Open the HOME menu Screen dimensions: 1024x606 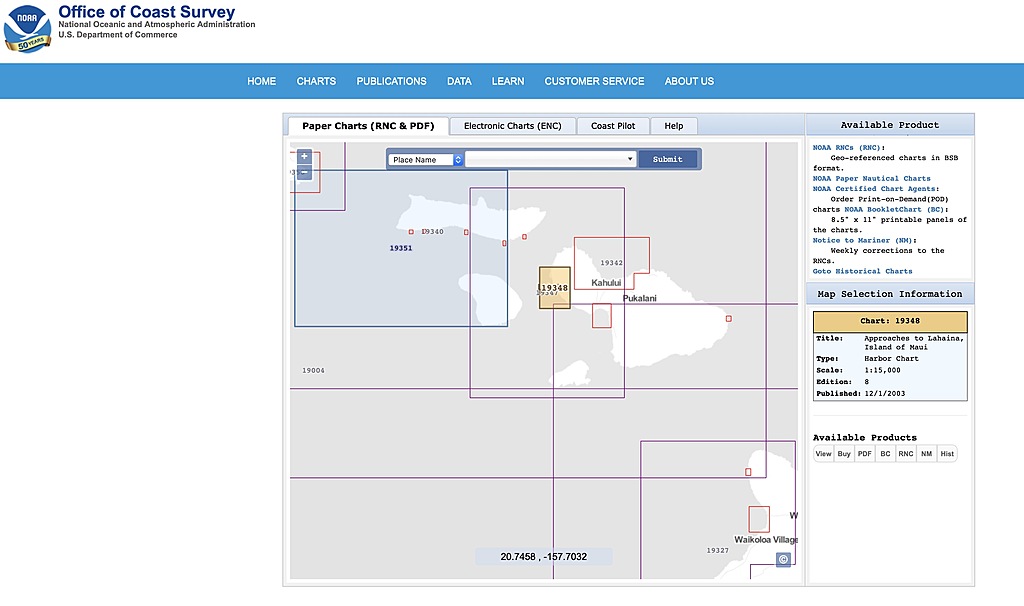pyautogui.click(x=261, y=81)
